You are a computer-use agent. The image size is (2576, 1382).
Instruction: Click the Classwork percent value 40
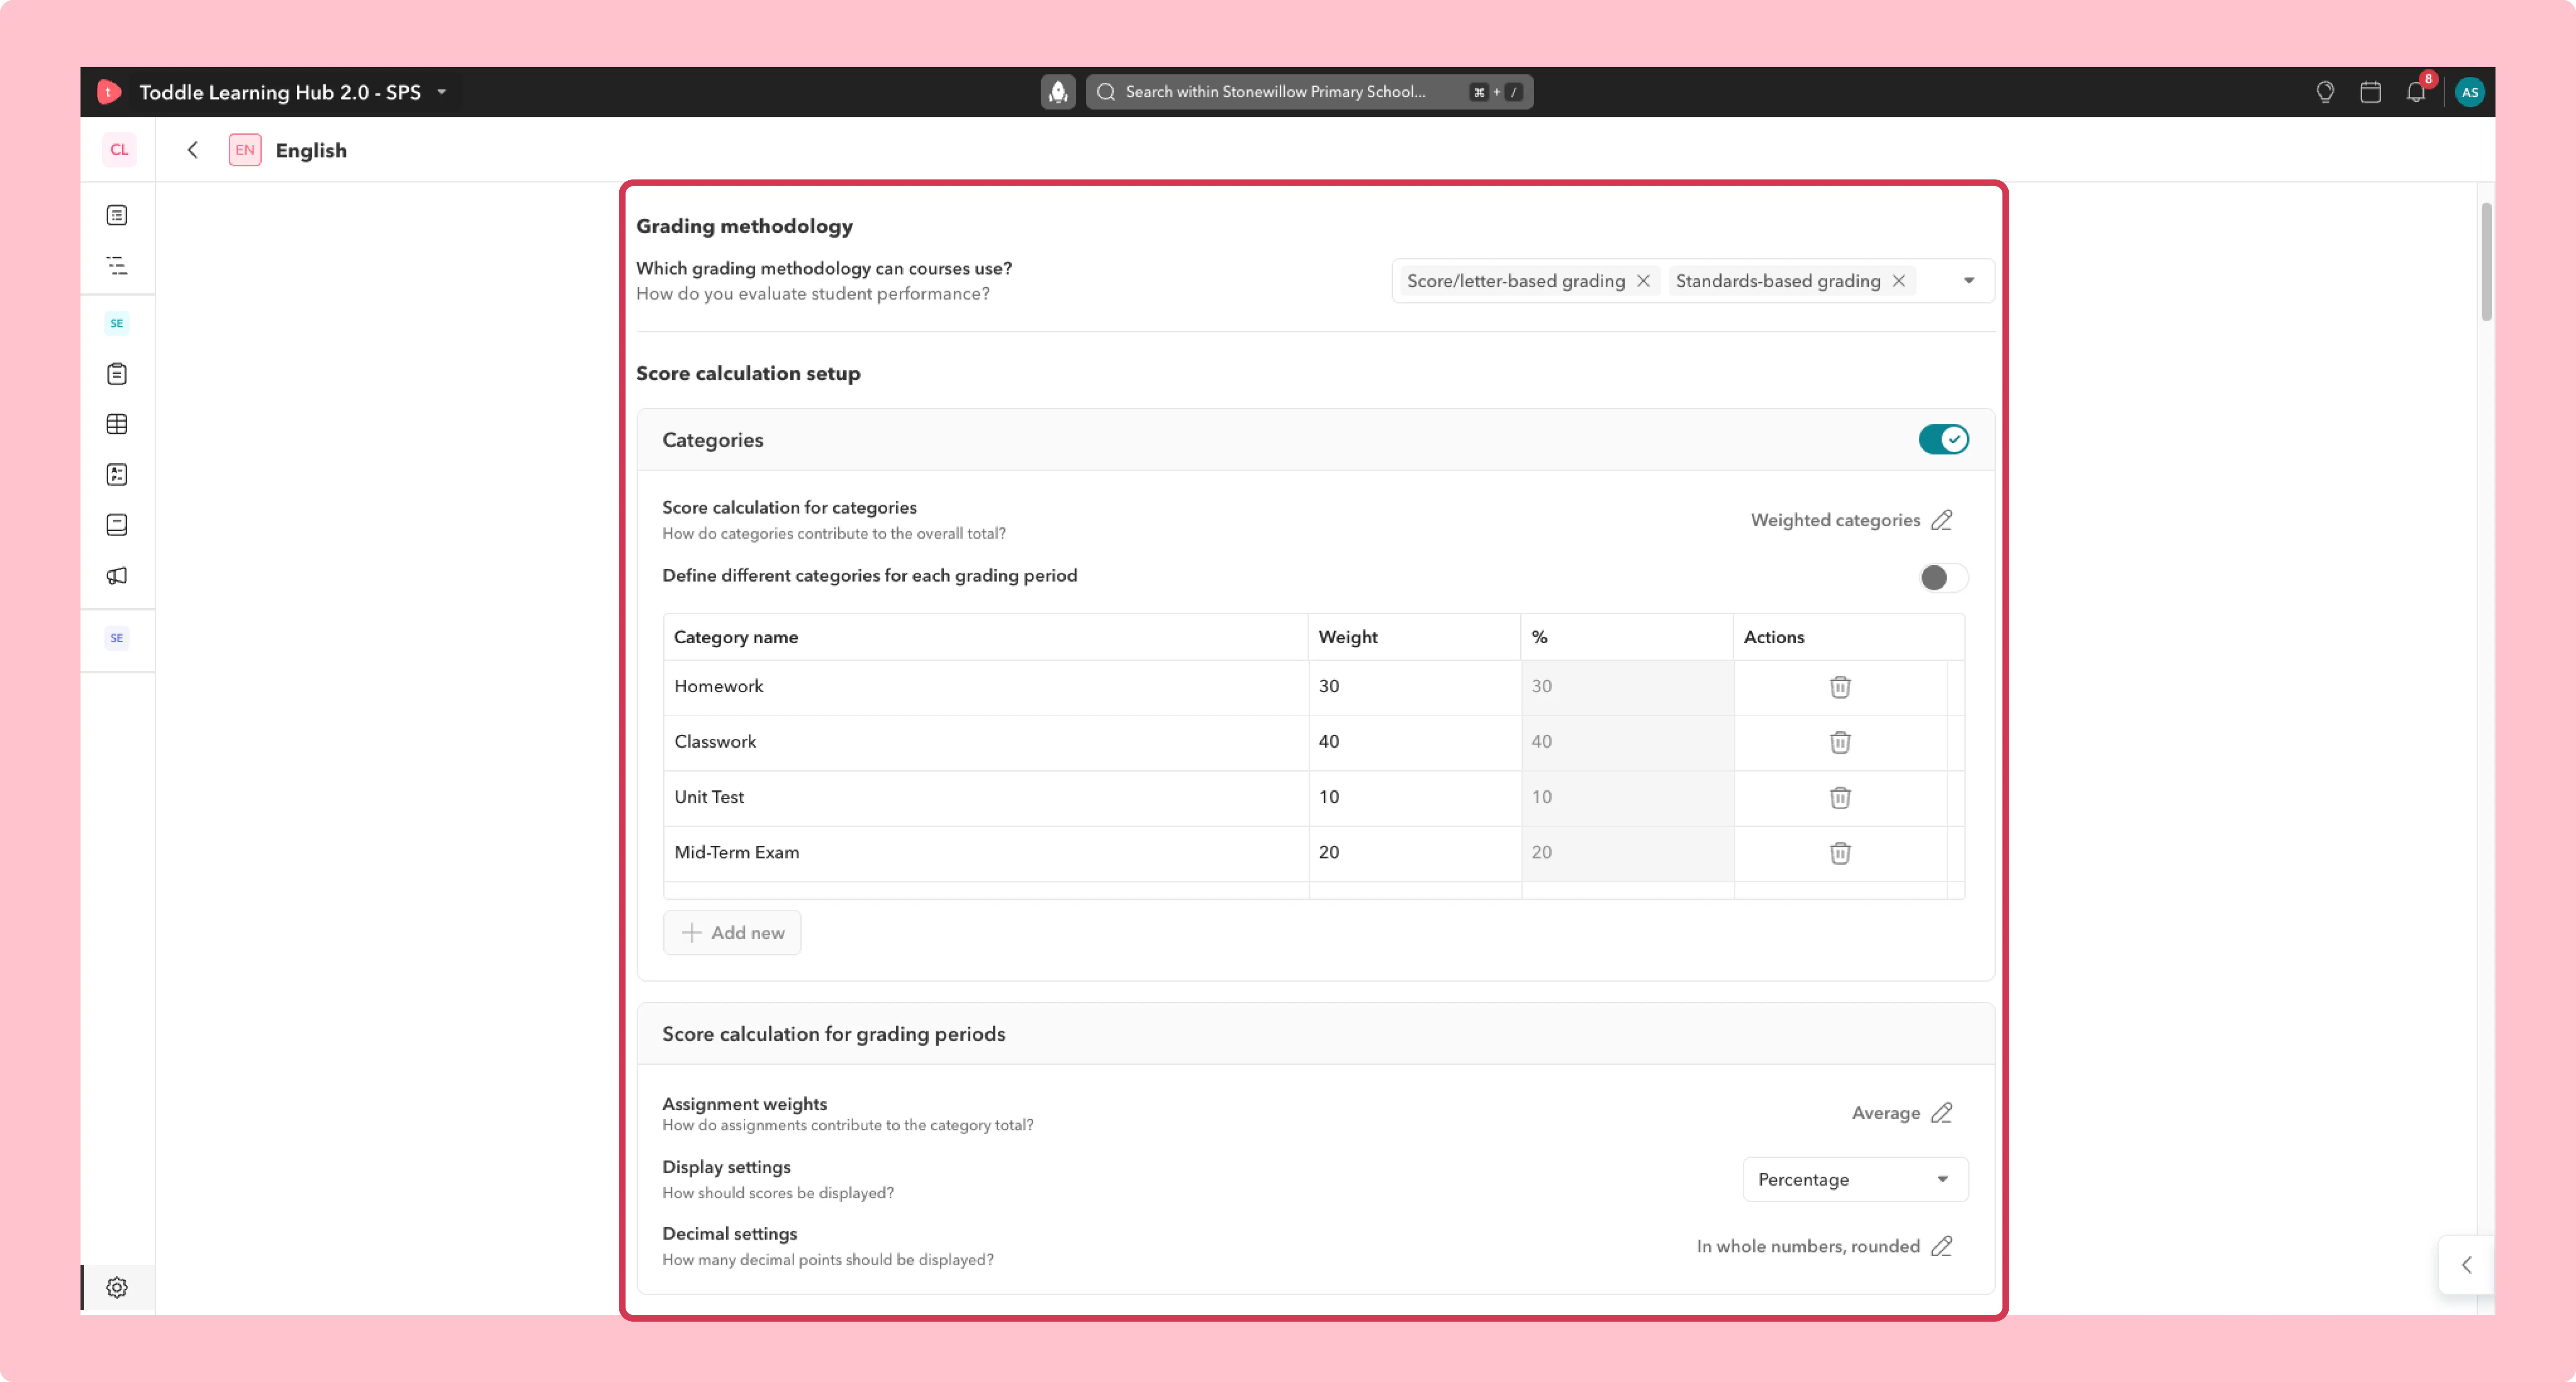tap(1627, 742)
